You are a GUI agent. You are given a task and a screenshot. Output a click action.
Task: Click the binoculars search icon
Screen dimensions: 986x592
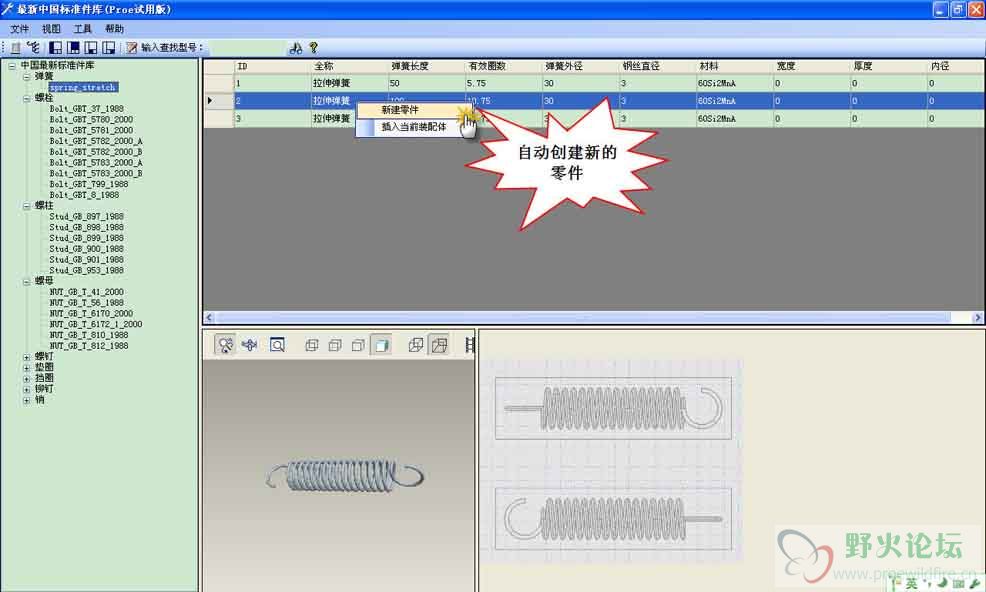tap(296, 48)
